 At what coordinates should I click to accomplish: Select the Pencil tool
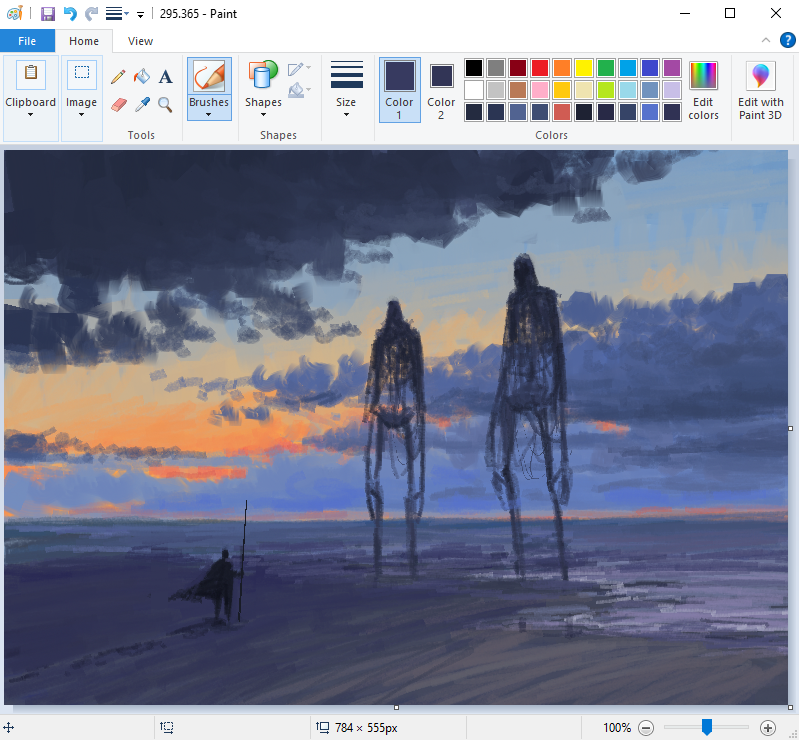118,76
